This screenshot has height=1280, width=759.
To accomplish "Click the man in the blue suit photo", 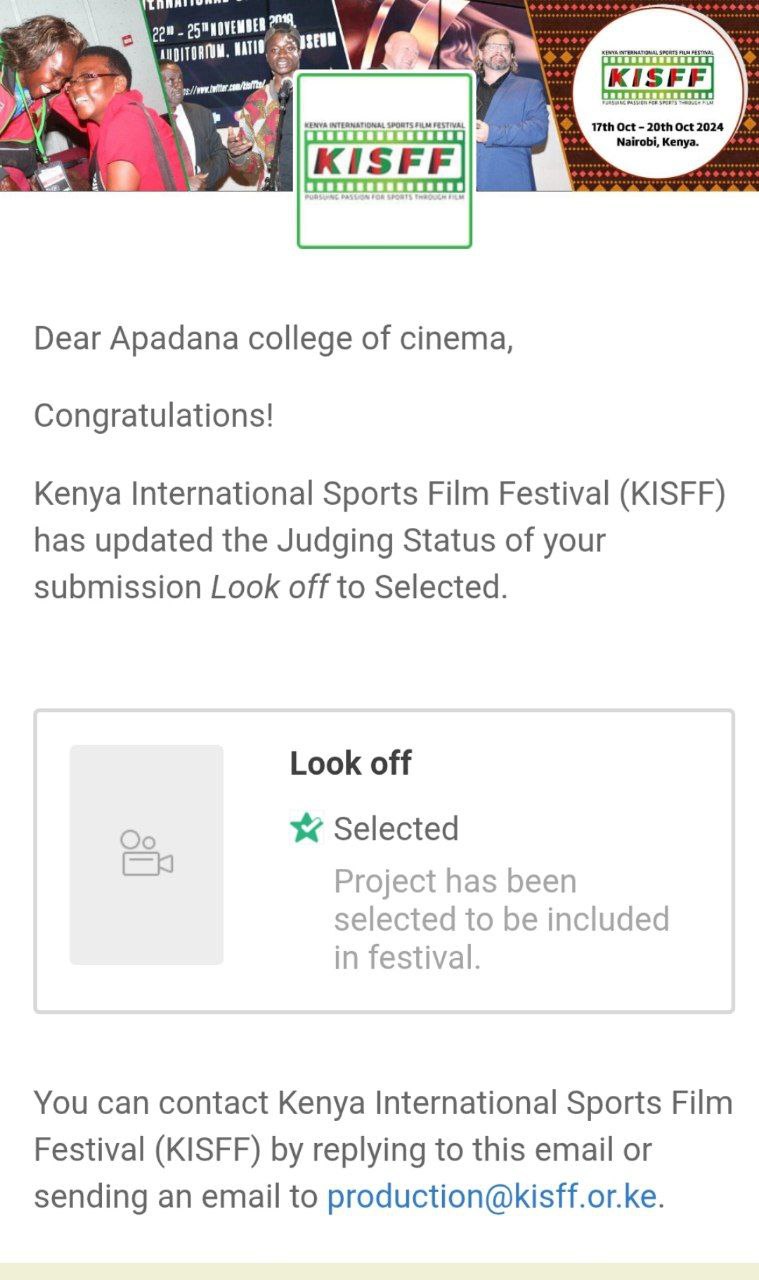I will [511, 110].
